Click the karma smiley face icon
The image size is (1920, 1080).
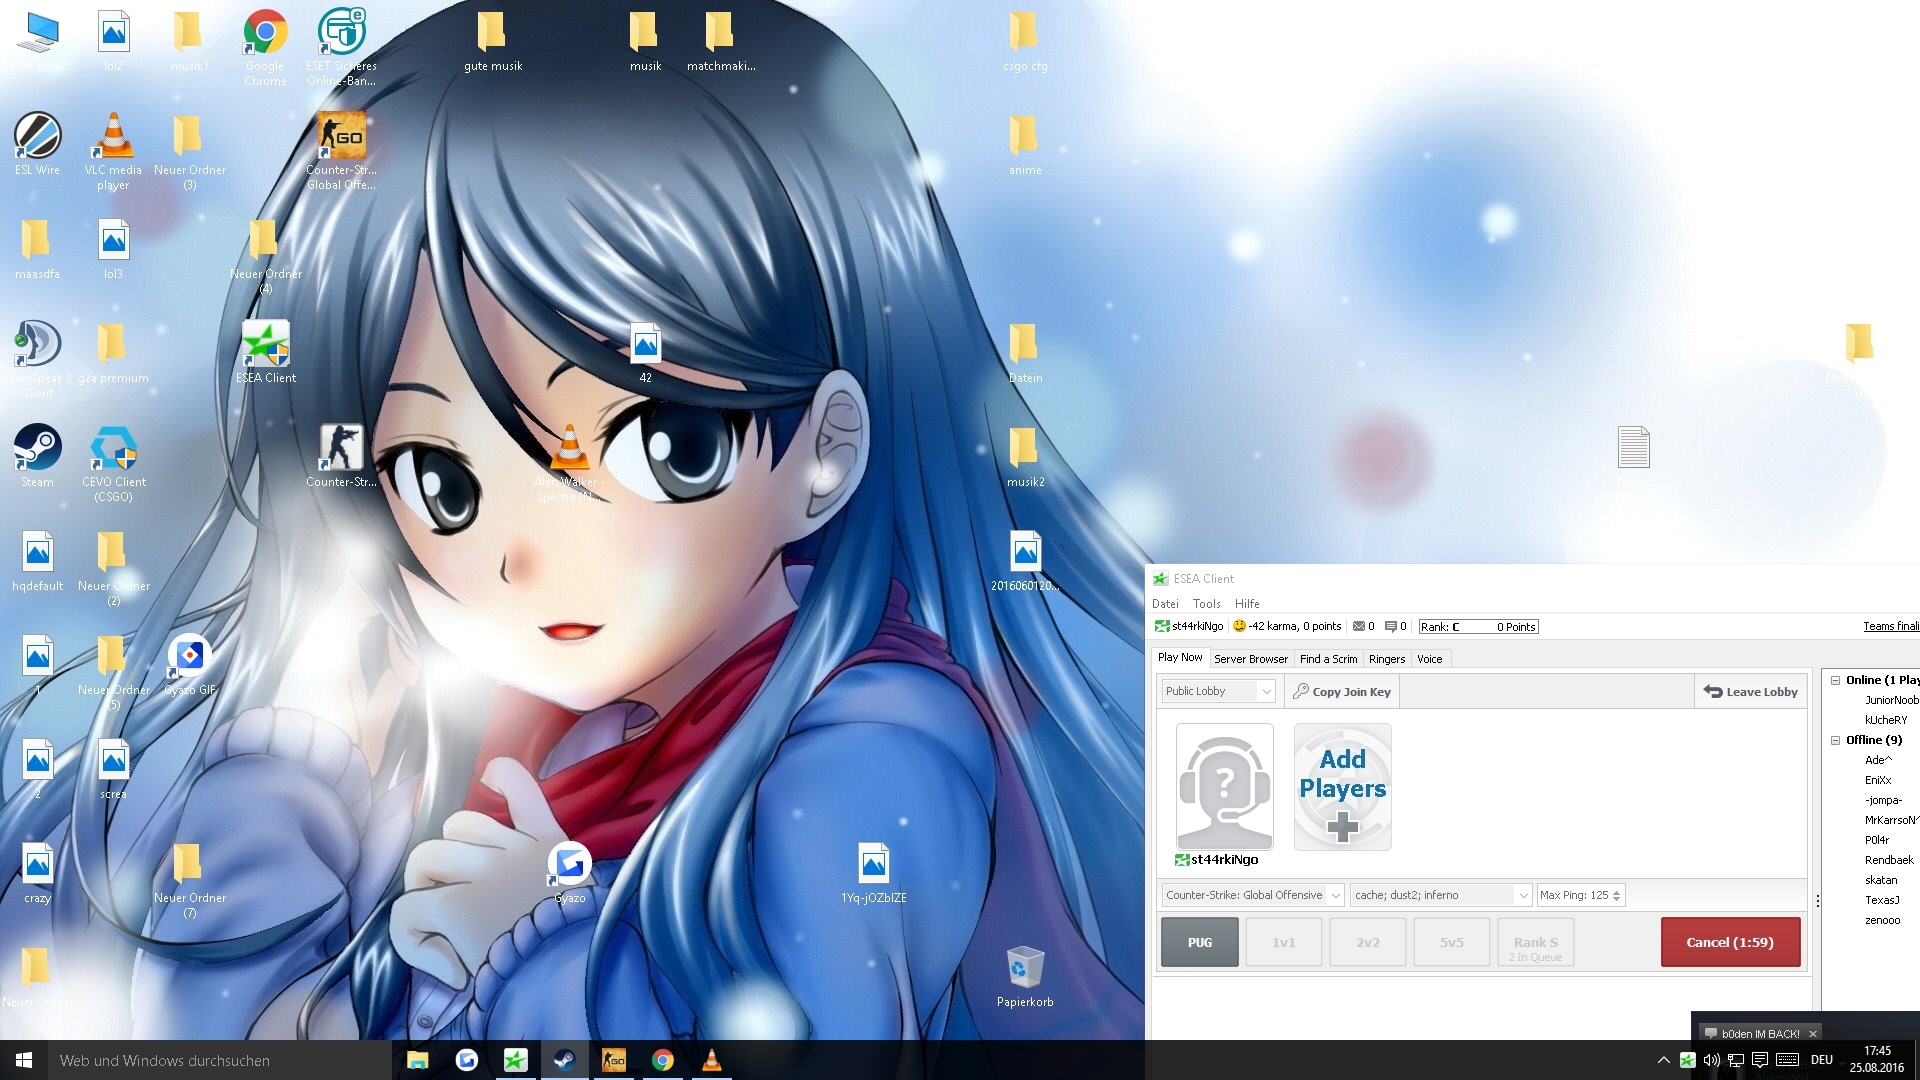point(1239,627)
